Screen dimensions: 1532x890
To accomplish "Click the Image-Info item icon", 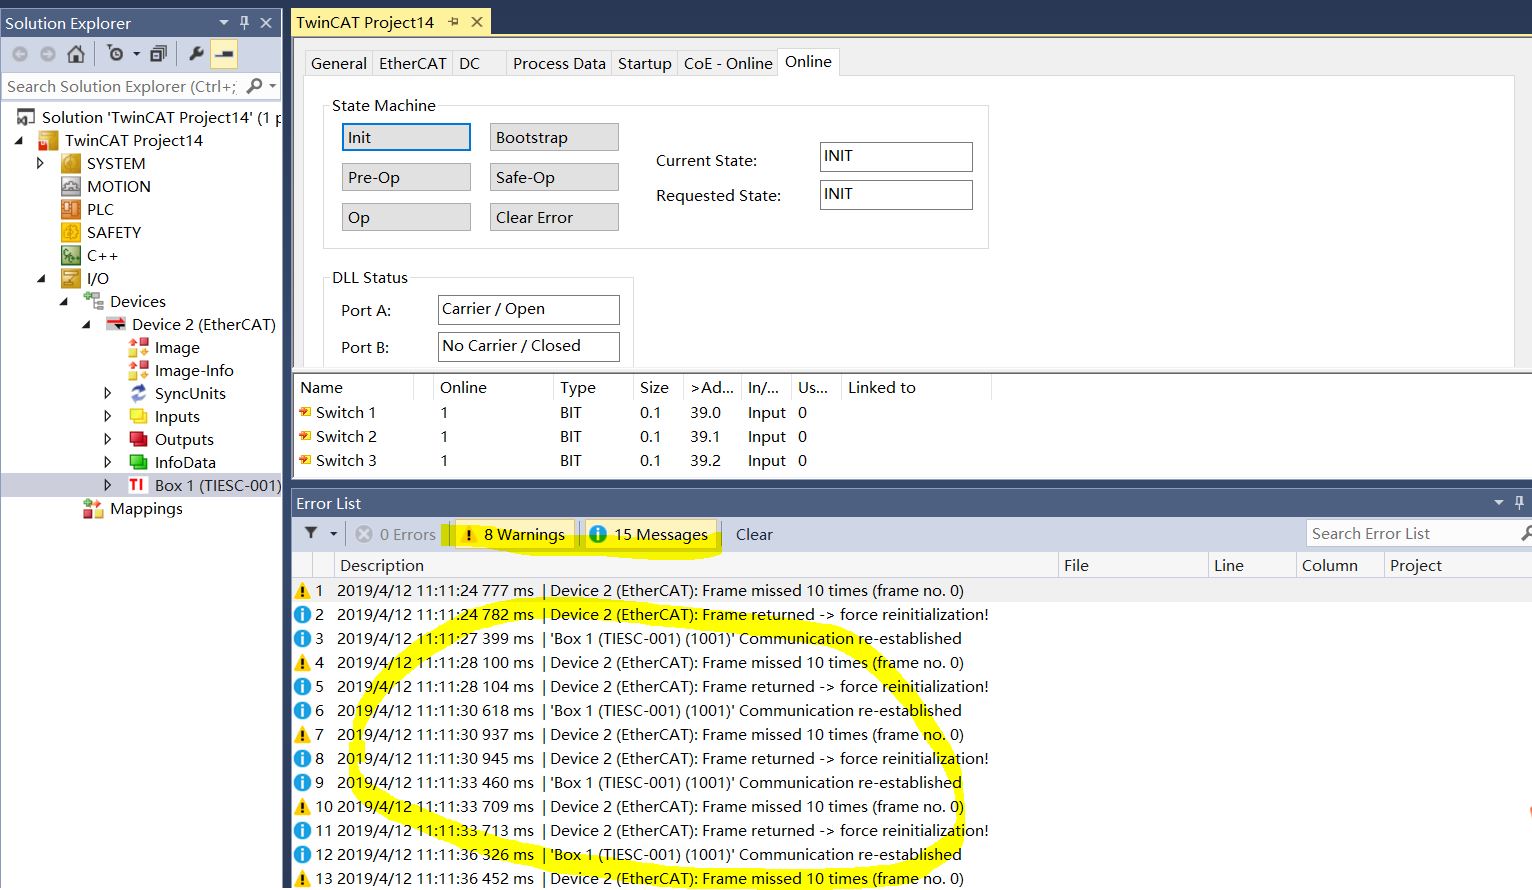I will pos(139,370).
